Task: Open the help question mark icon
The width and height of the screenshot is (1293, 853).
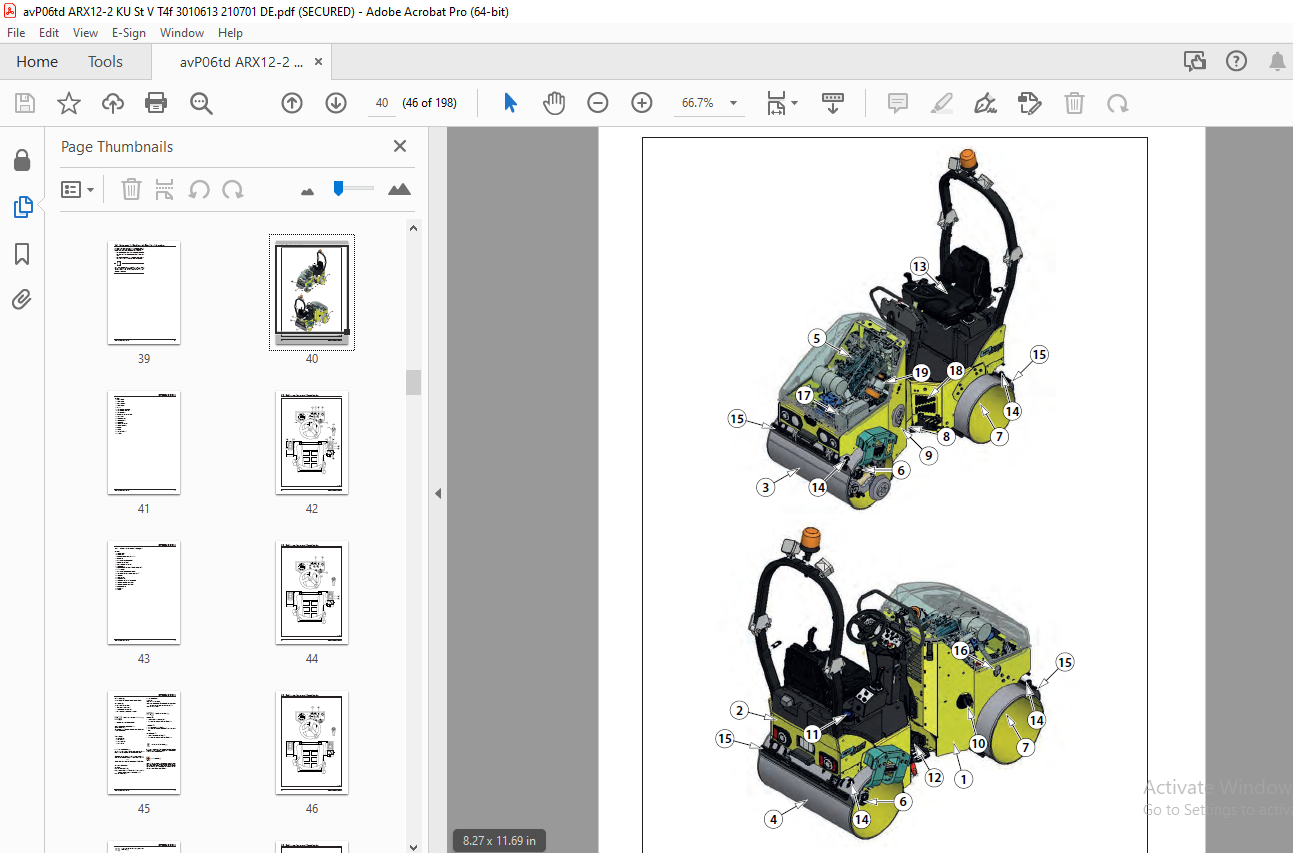Action: point(1237,61)
